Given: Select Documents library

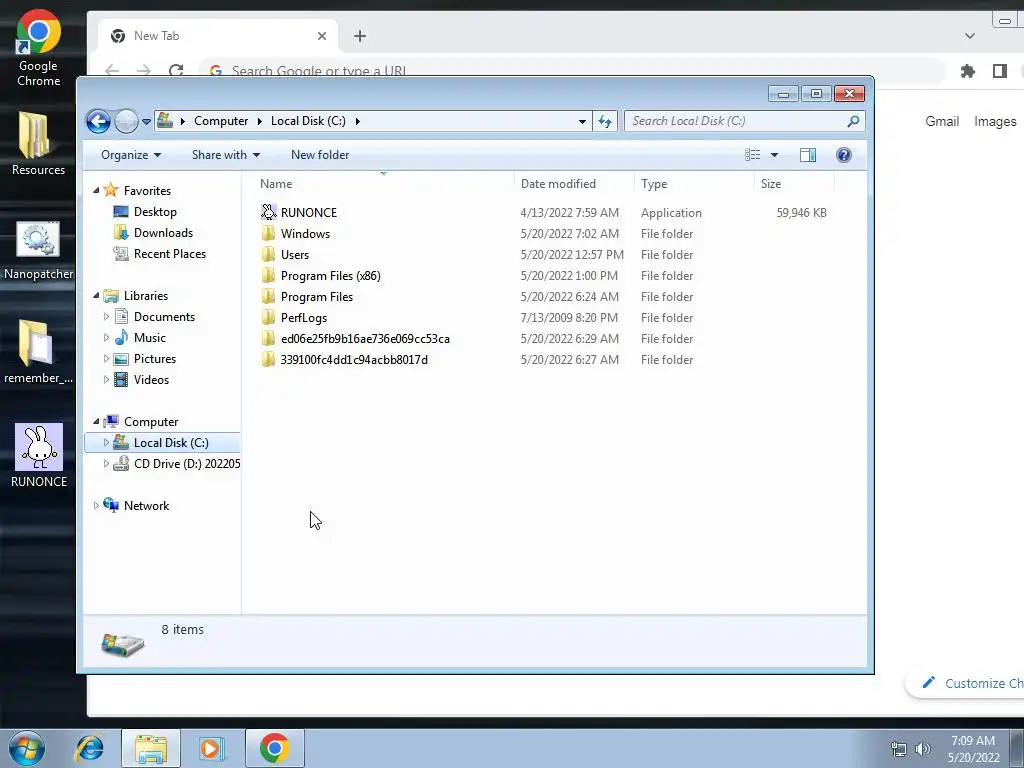Looking at the screenshot, I should point(164,317).
